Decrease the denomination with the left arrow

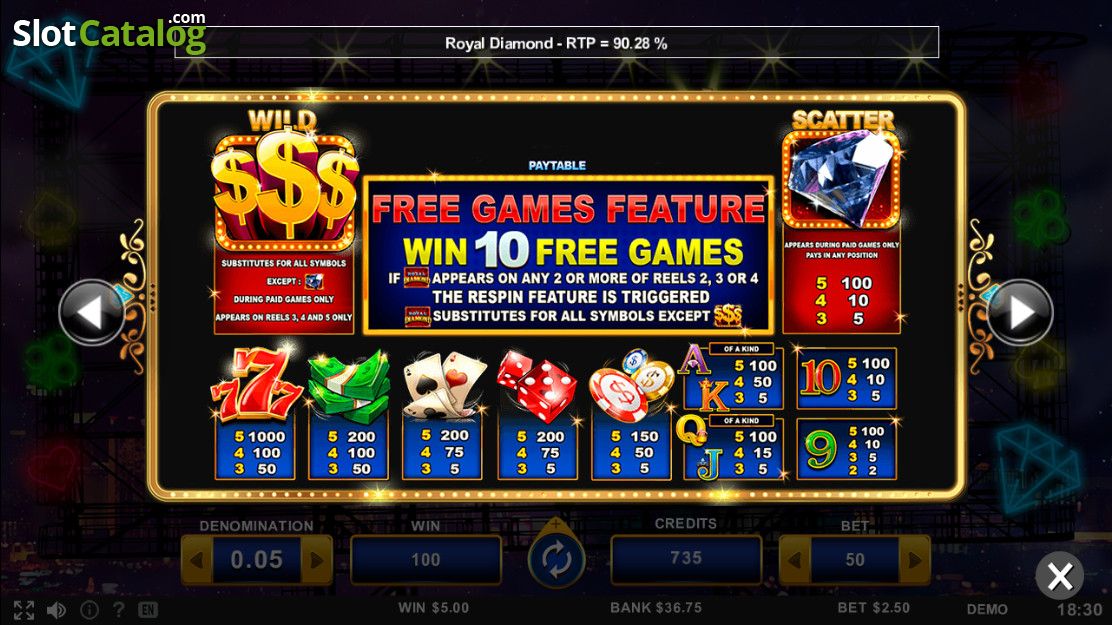point(196,560)
